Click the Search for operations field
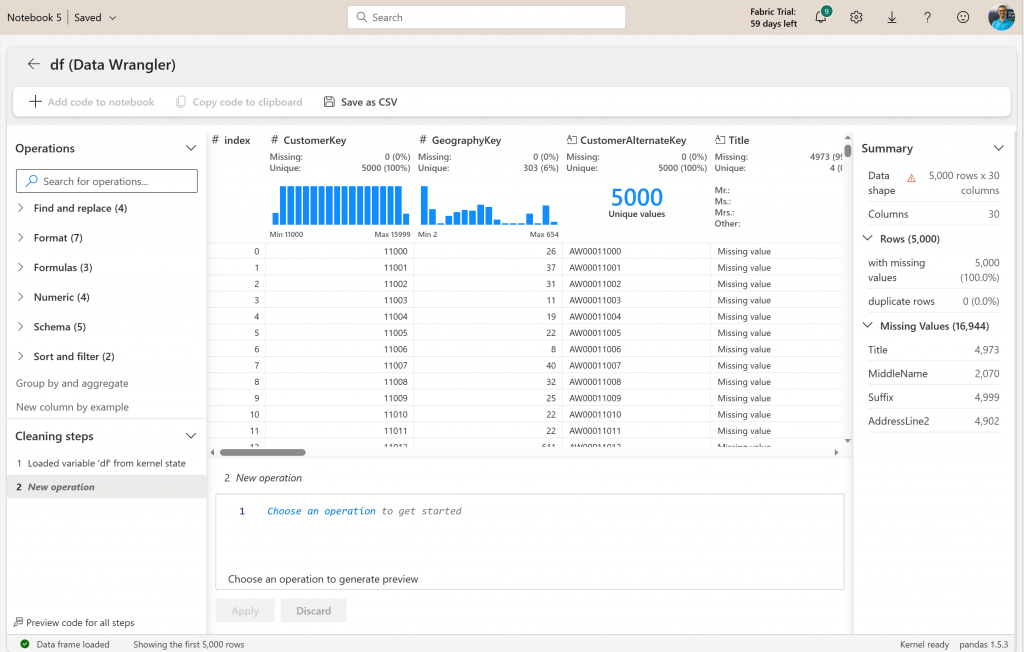1024x652 pixels. 107,181
